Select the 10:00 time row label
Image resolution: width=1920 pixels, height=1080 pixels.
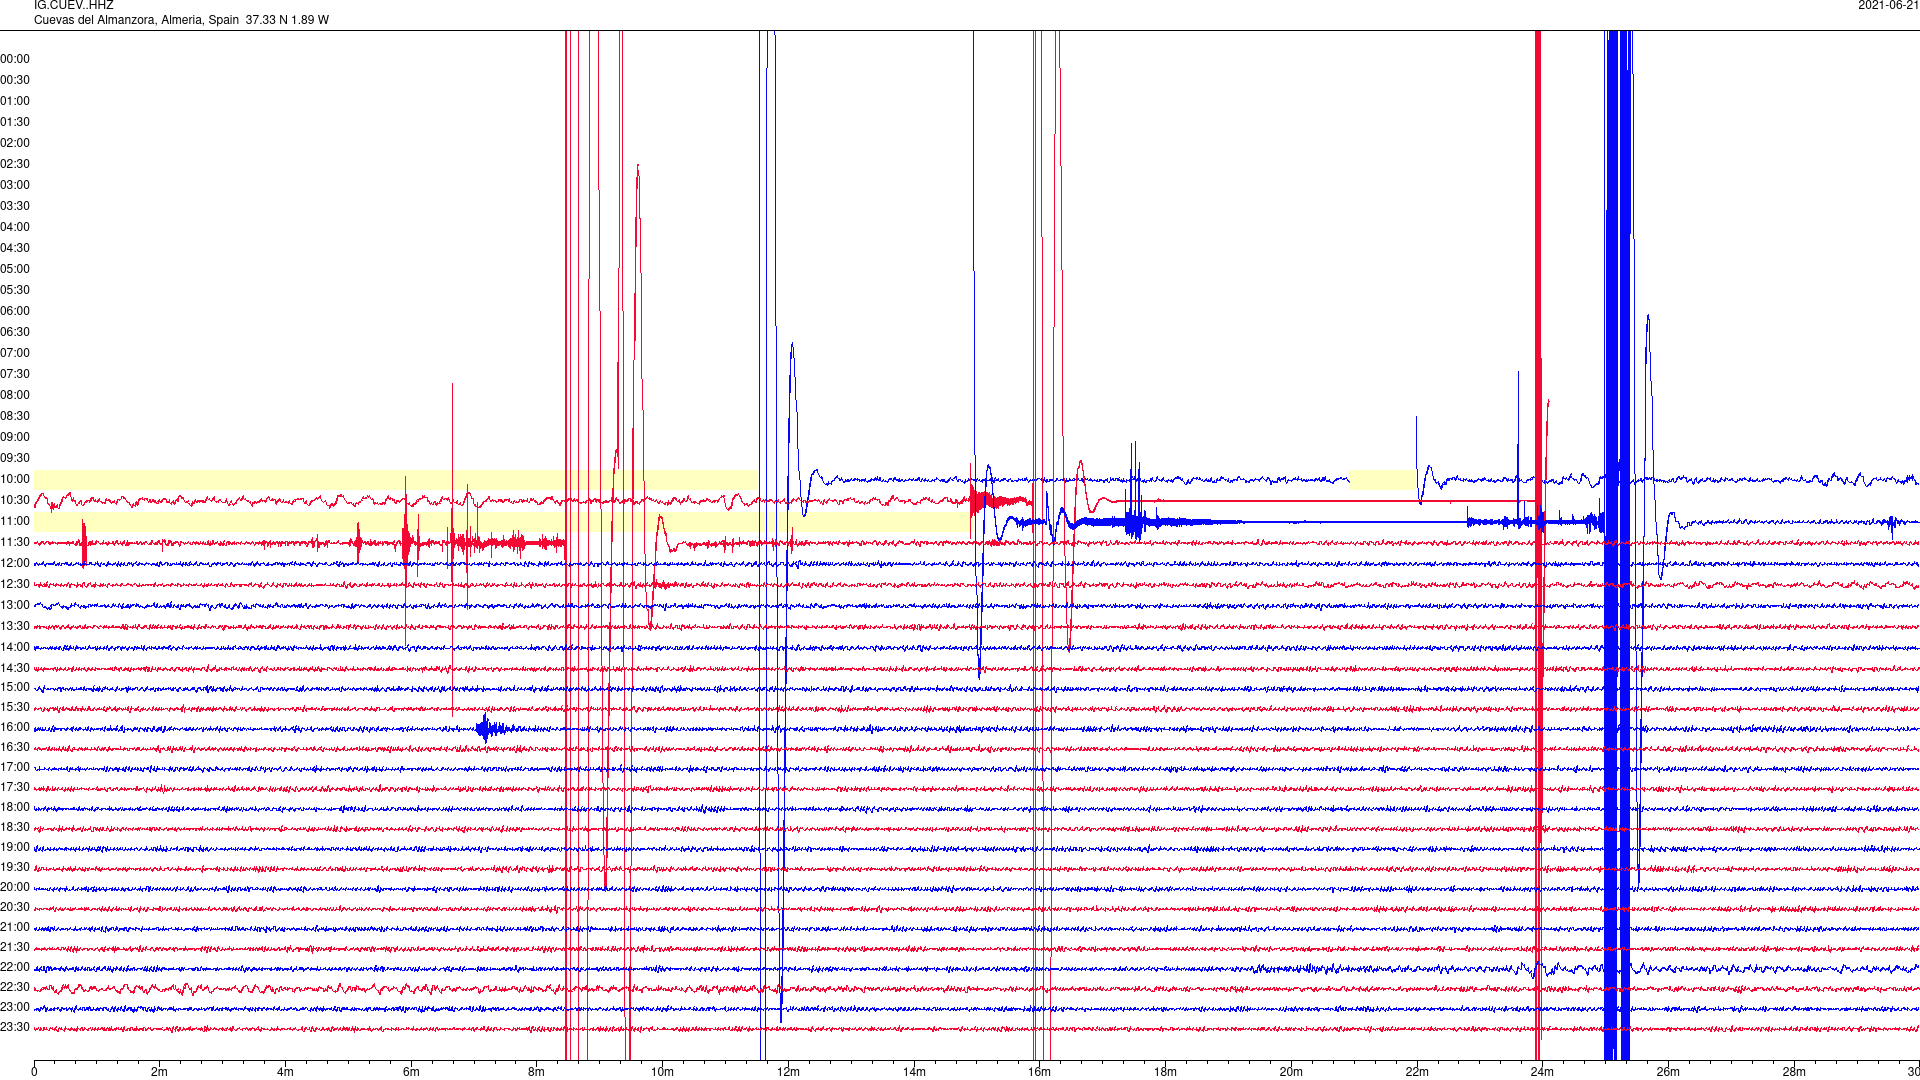(x=15, y=479)
